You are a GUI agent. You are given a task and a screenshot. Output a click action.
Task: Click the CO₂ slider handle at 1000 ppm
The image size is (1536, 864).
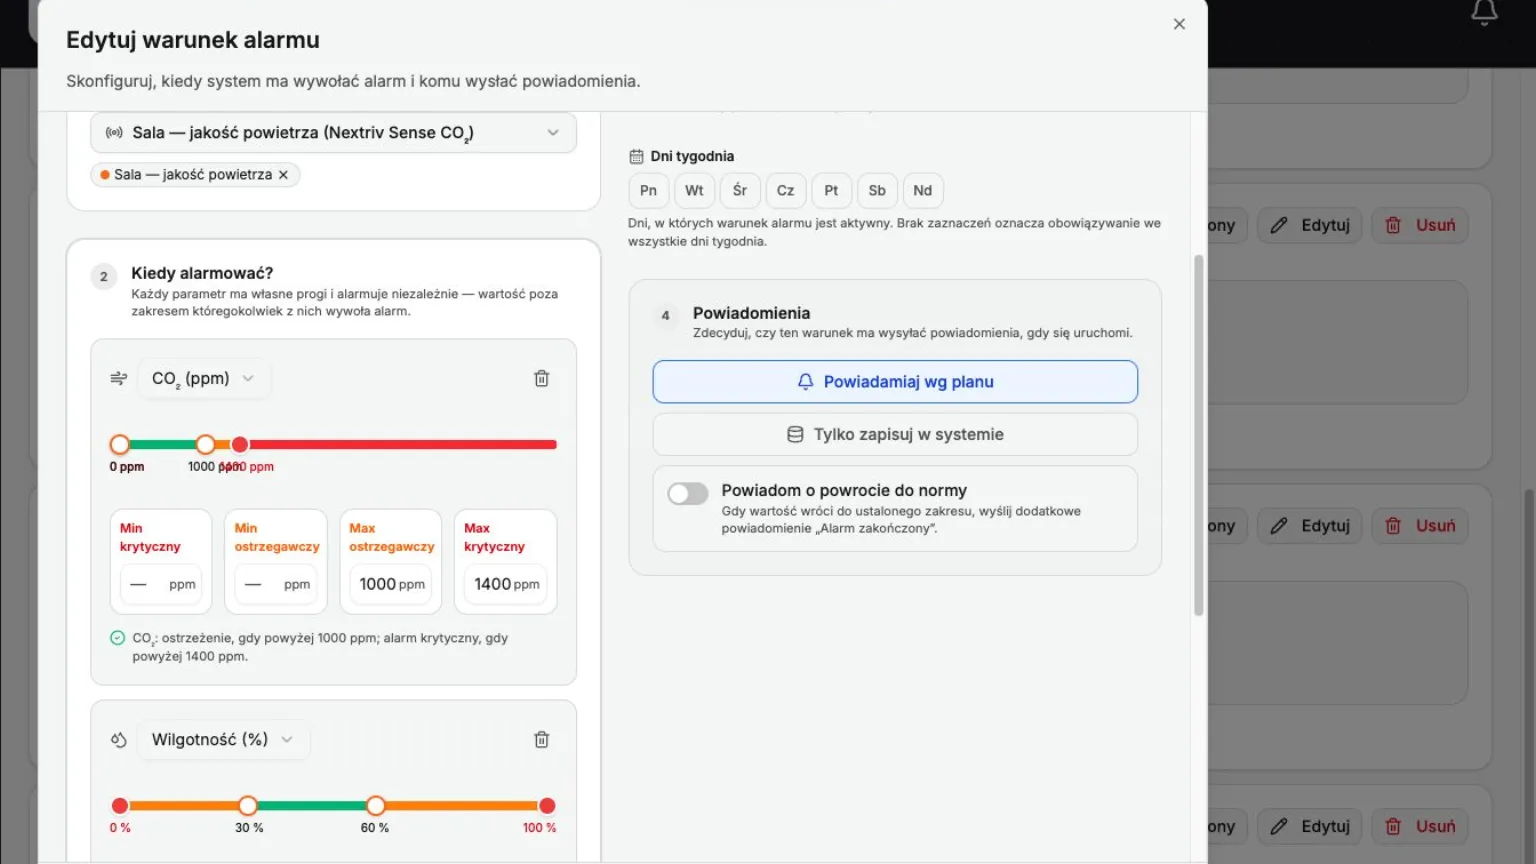click(205, 444)
